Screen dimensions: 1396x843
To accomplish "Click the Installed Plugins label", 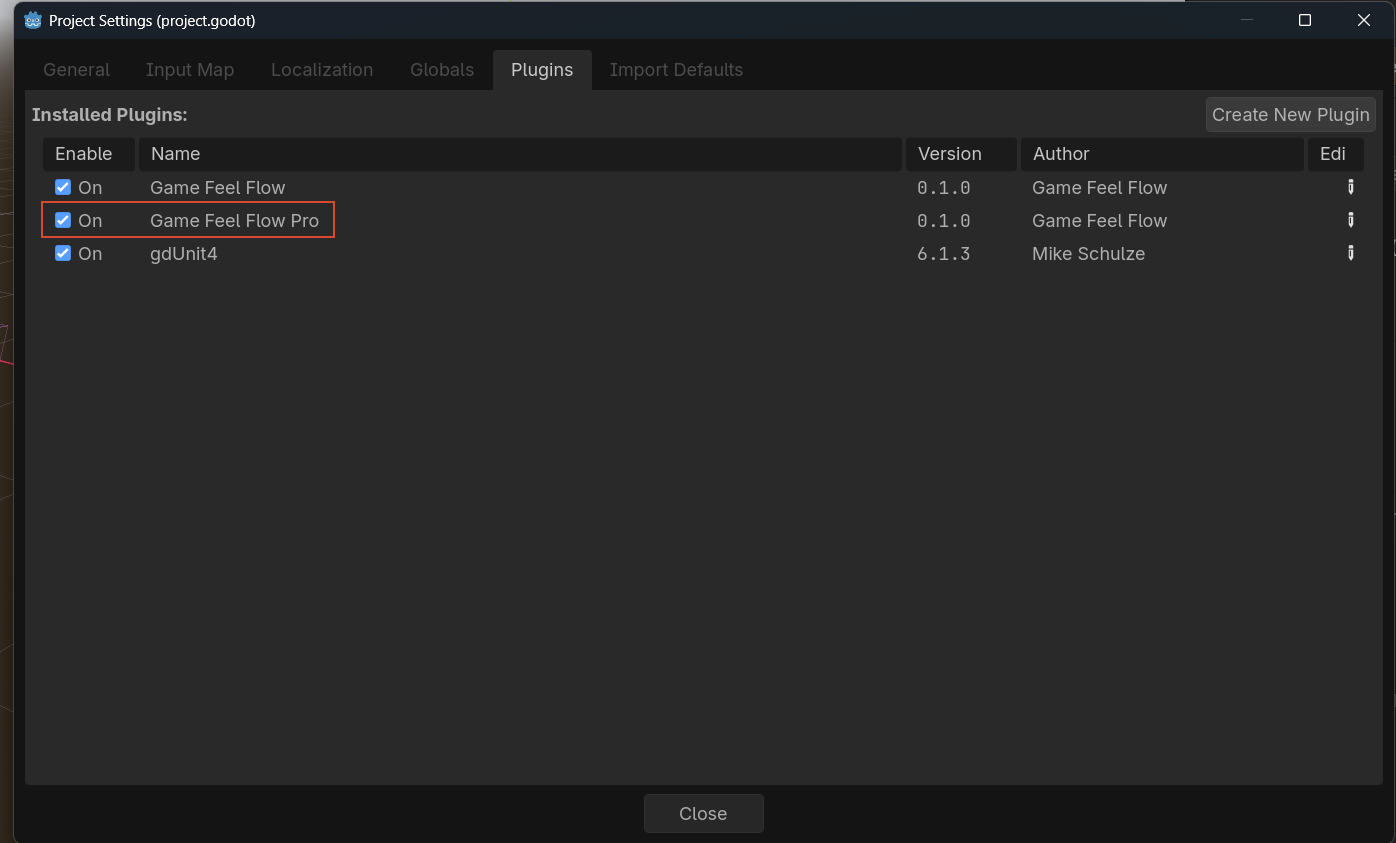I will coord(110,115).
